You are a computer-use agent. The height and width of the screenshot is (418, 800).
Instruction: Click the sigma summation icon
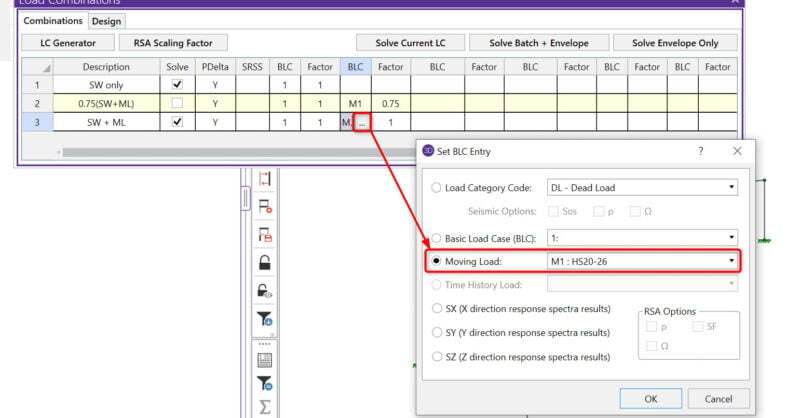266,407
